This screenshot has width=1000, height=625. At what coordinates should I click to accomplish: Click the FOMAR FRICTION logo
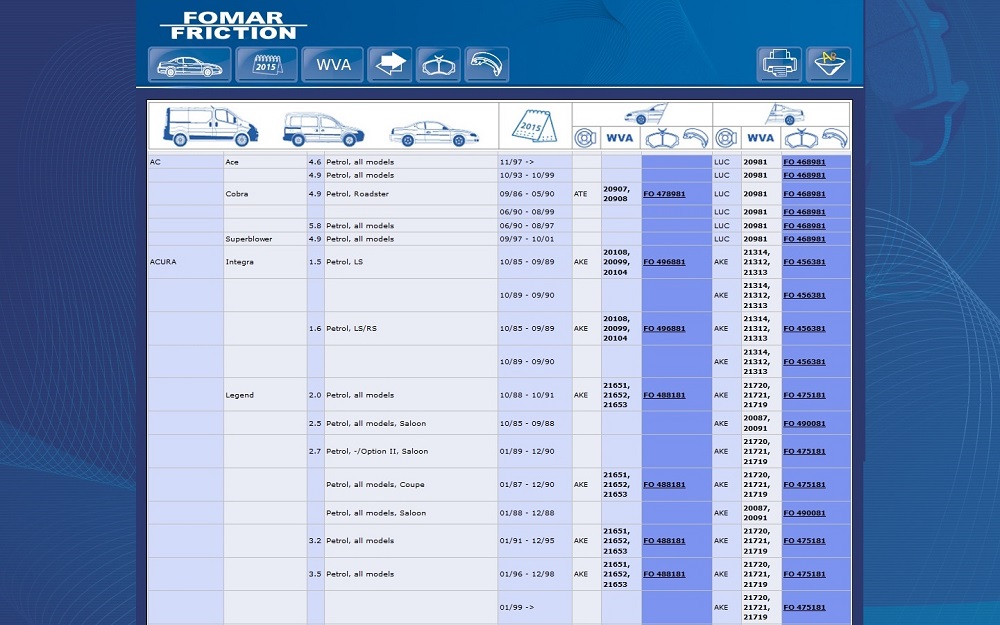[x=233, y=26]
